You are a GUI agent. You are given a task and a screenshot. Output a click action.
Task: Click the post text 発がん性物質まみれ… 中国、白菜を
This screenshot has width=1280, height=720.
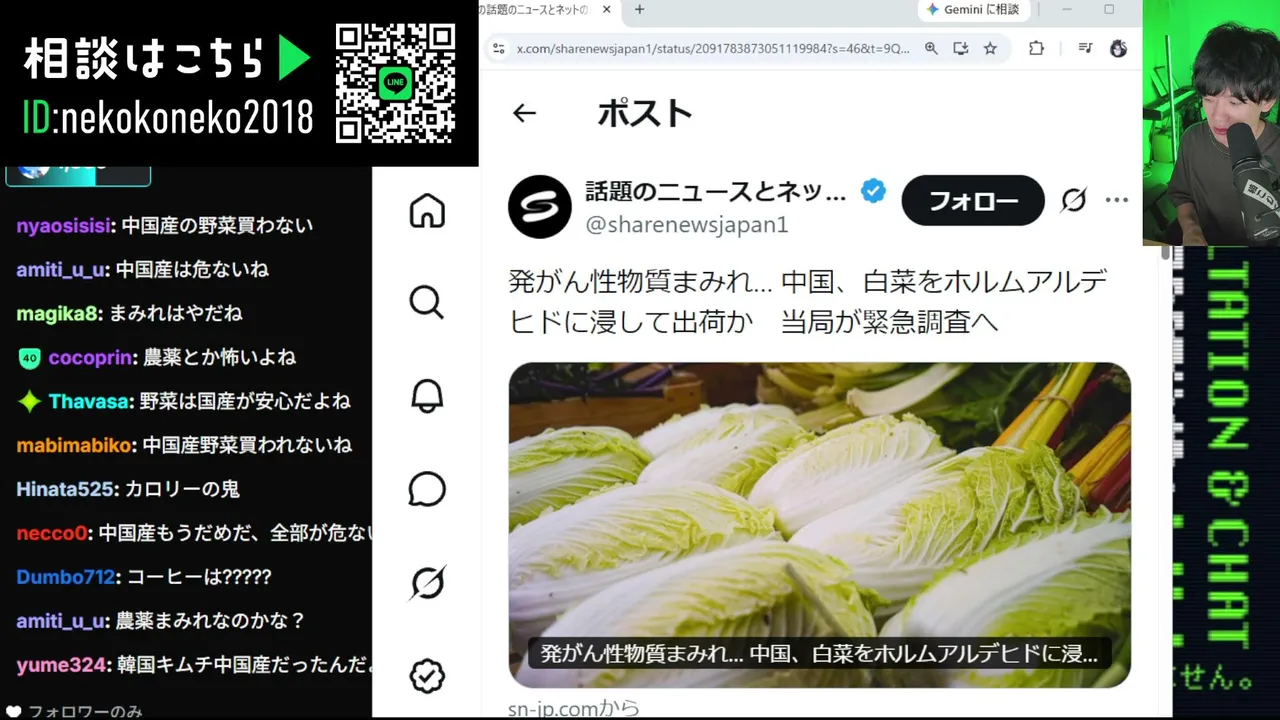807,302
